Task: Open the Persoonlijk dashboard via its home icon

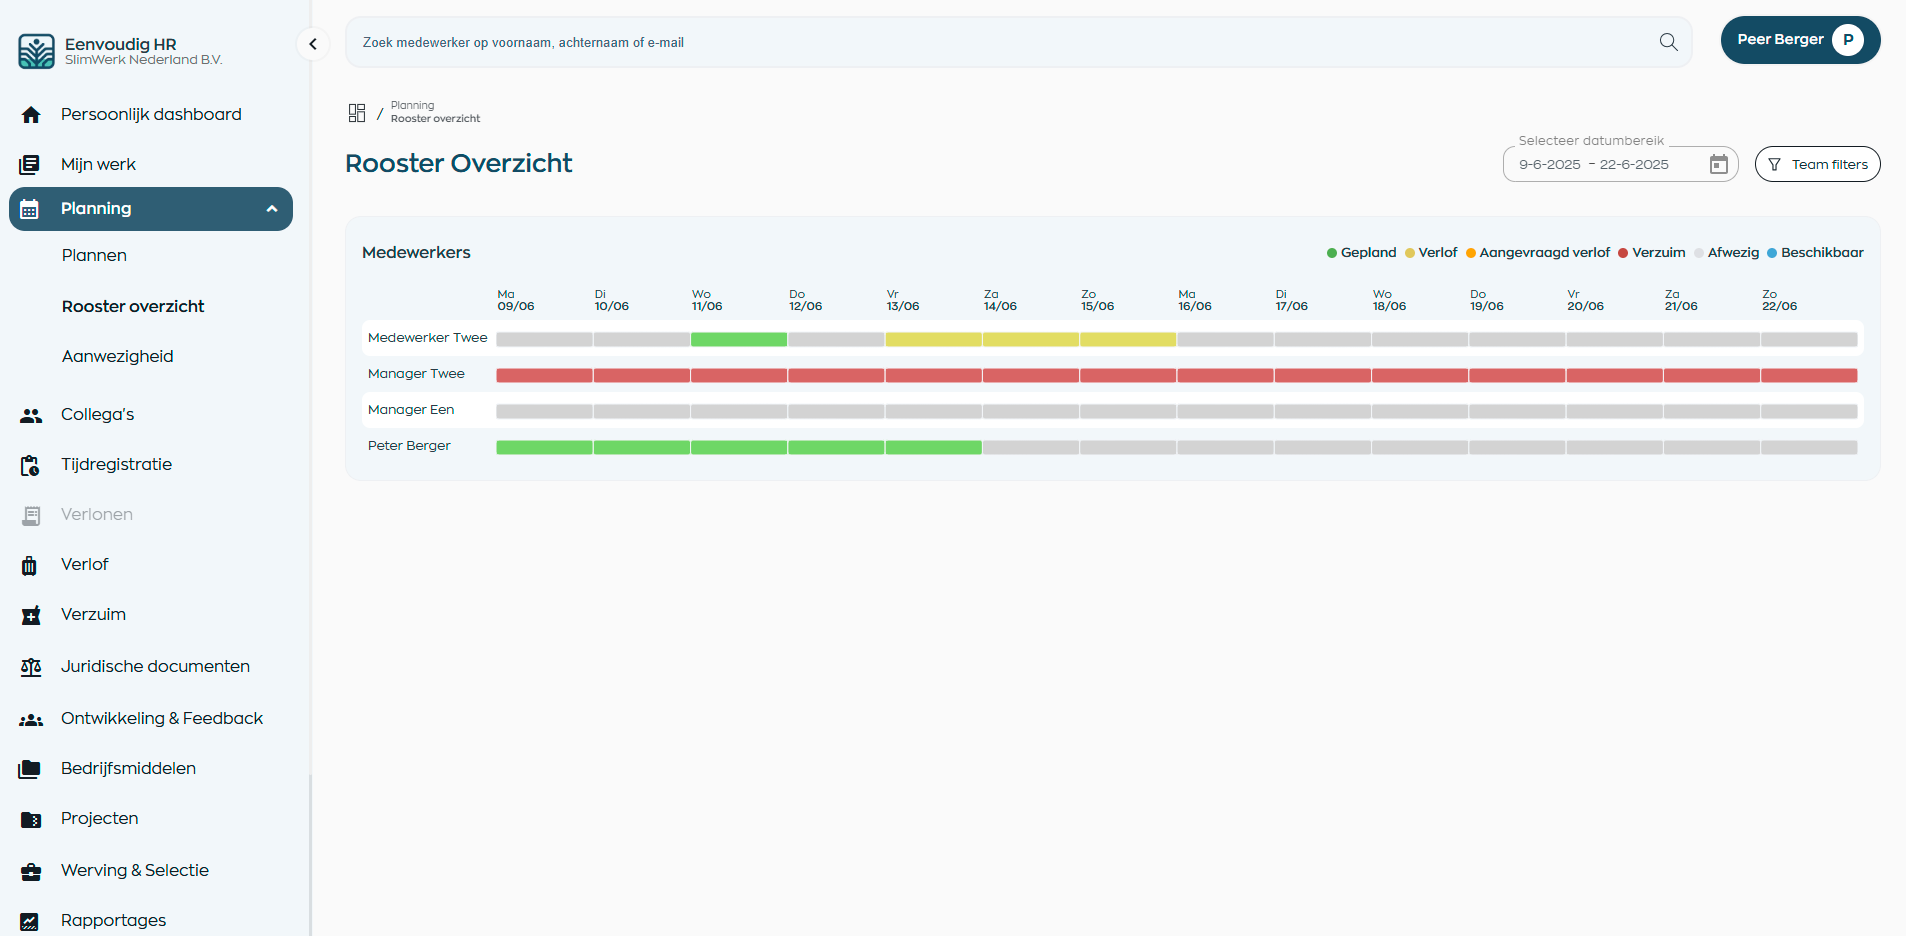Action: (x=31, y=114)
